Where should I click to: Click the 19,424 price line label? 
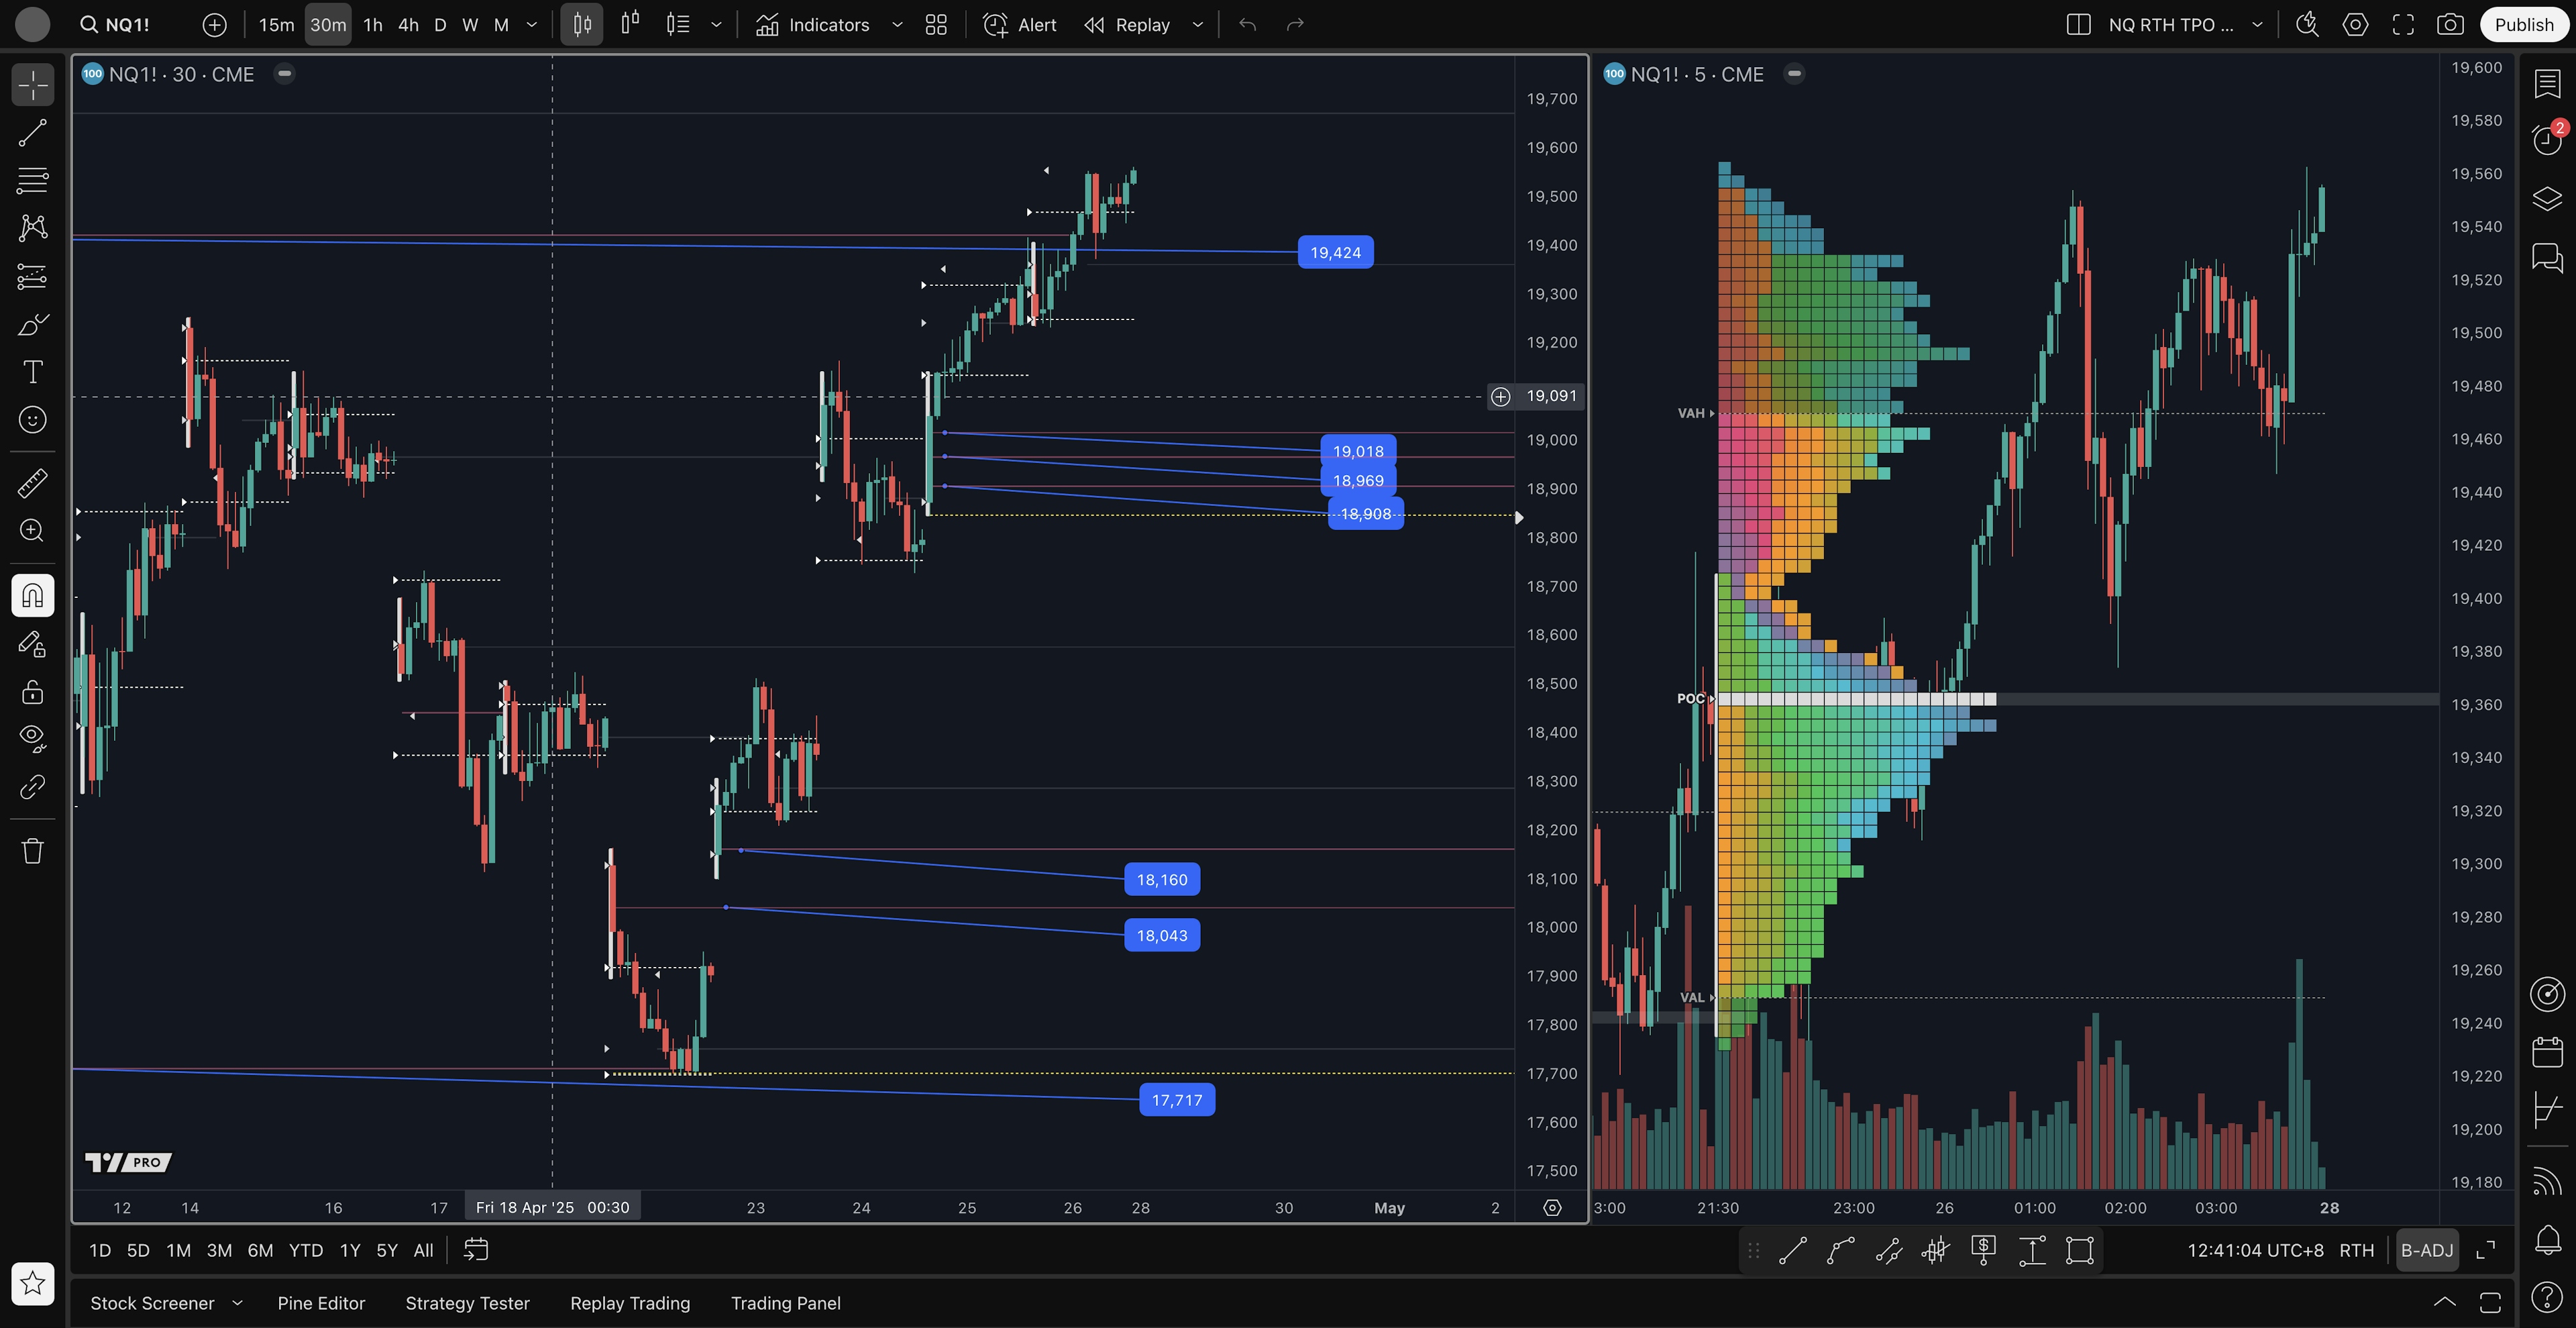click(x=1335, y=253)
